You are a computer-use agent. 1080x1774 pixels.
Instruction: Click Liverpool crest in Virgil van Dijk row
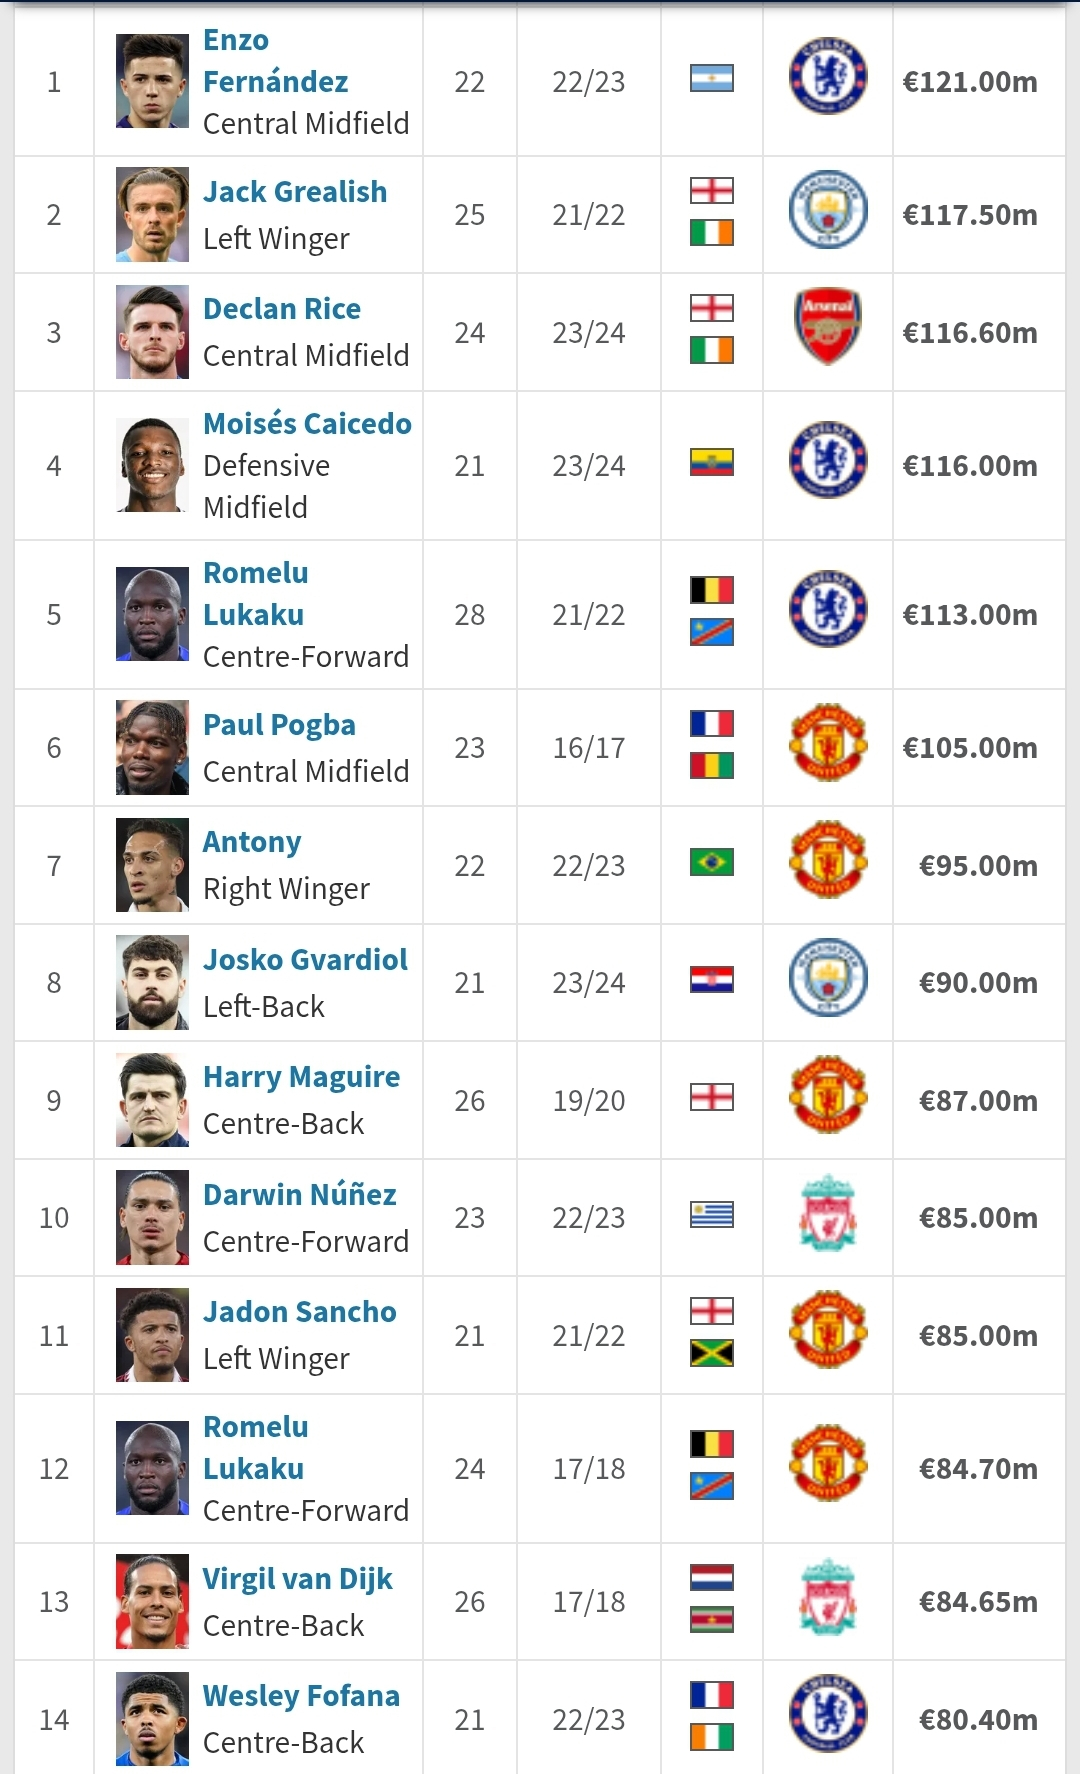(x=828, y=1597)
